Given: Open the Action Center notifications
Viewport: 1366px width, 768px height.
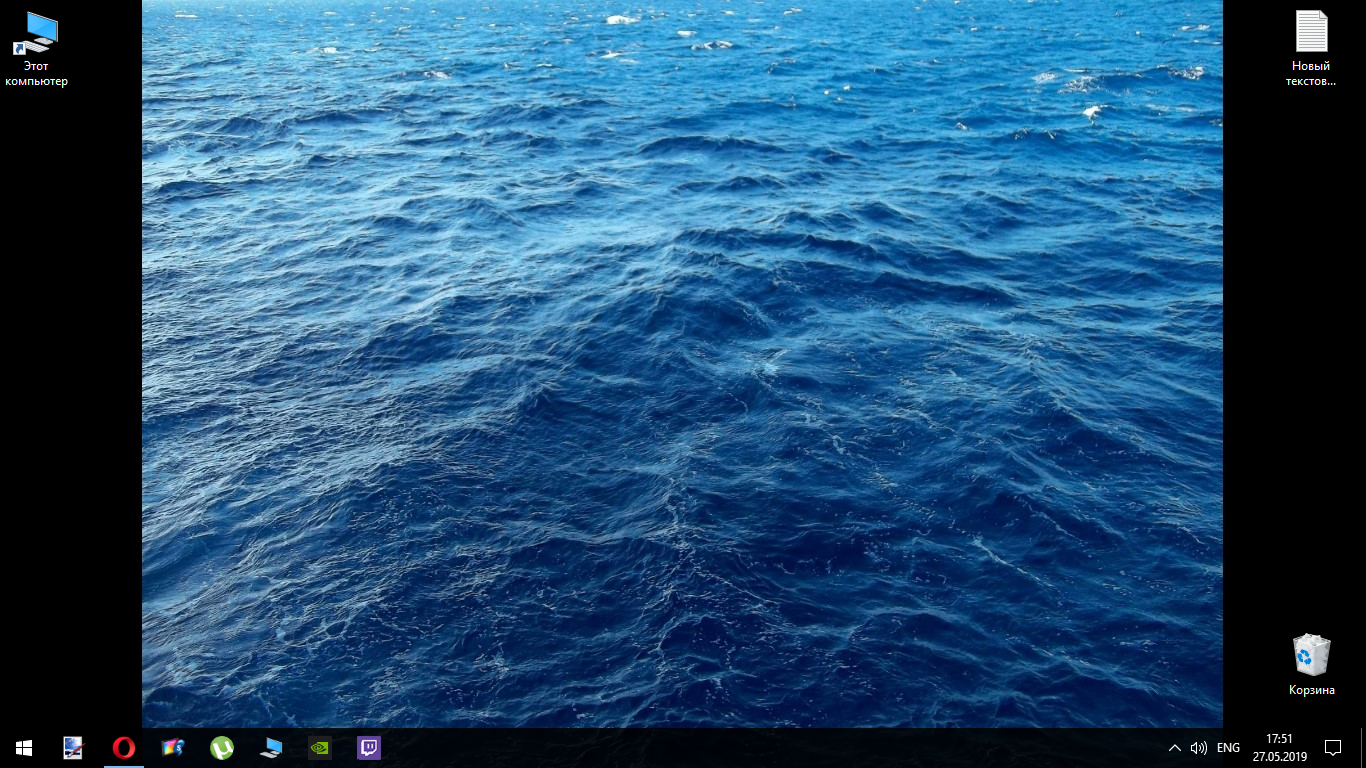Looking at the screenshot, I should [1333, 747].
